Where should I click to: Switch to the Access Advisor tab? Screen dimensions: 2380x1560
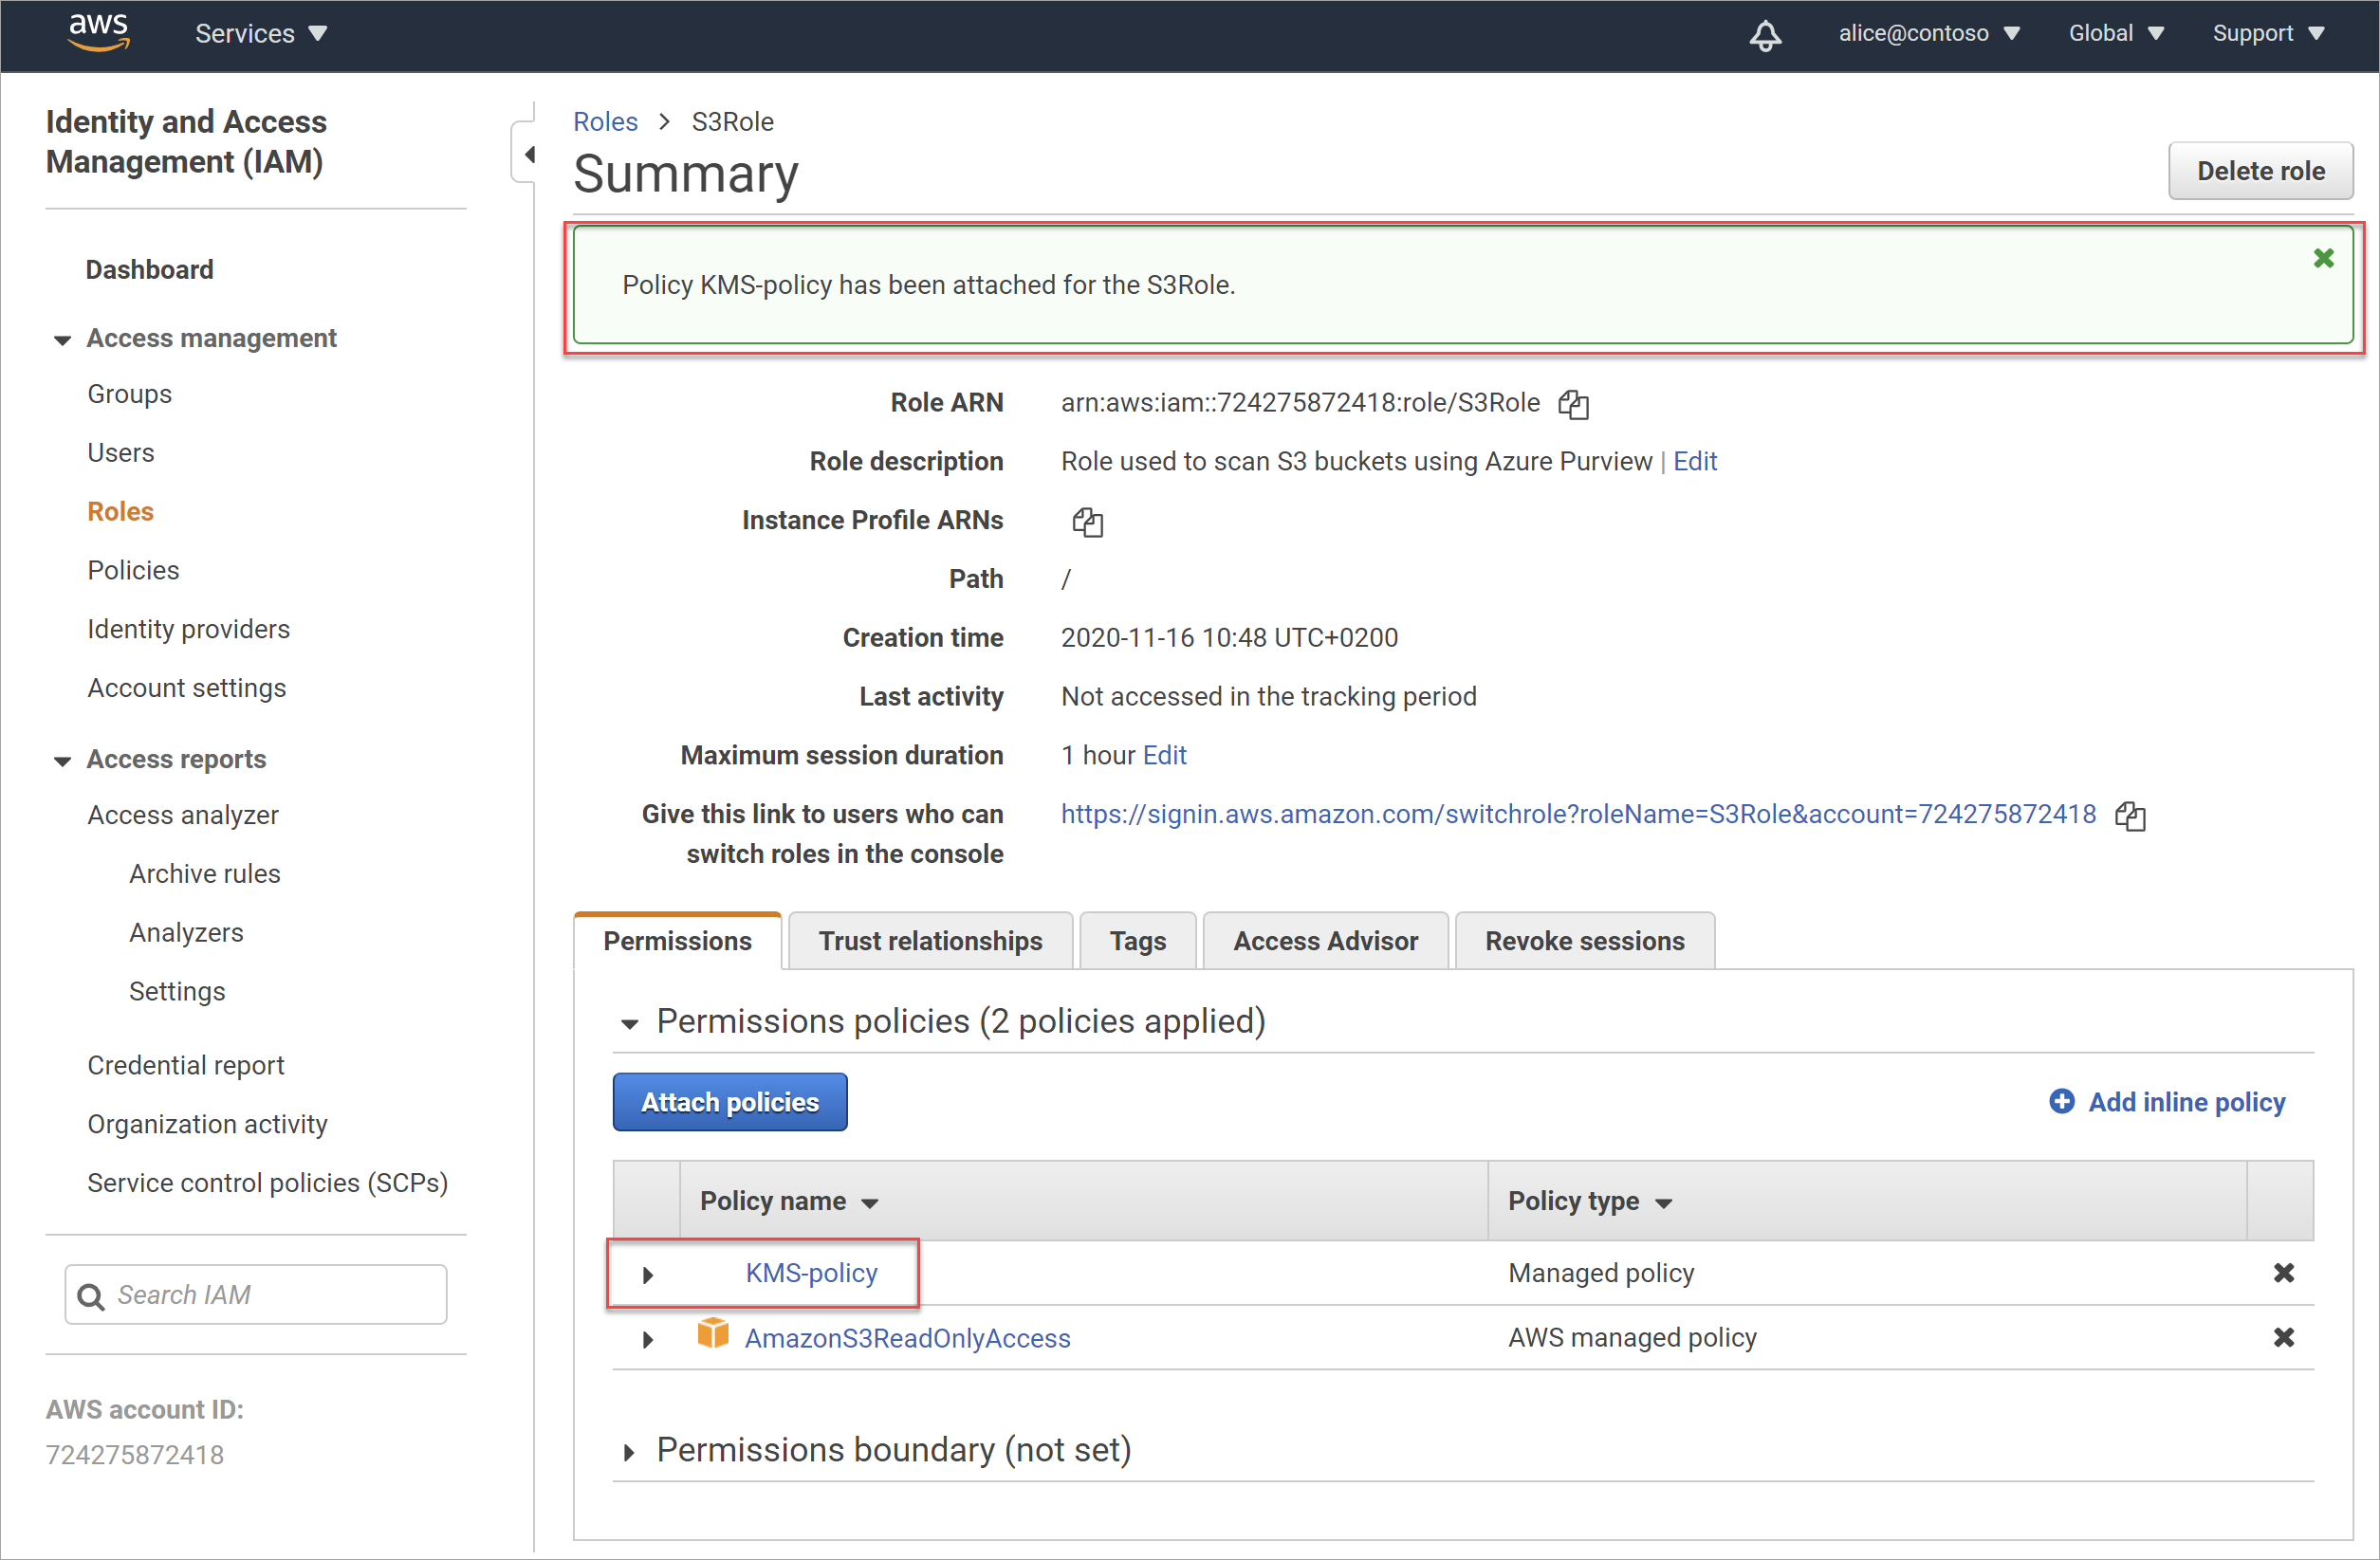1327,940
